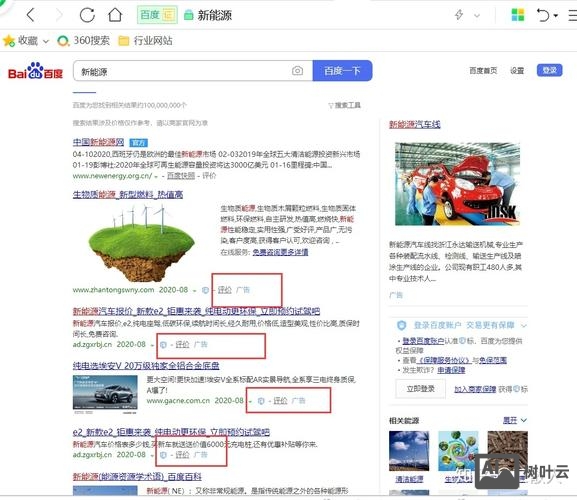
Task: Click the Baidu logo
Action: coord(35,71)
